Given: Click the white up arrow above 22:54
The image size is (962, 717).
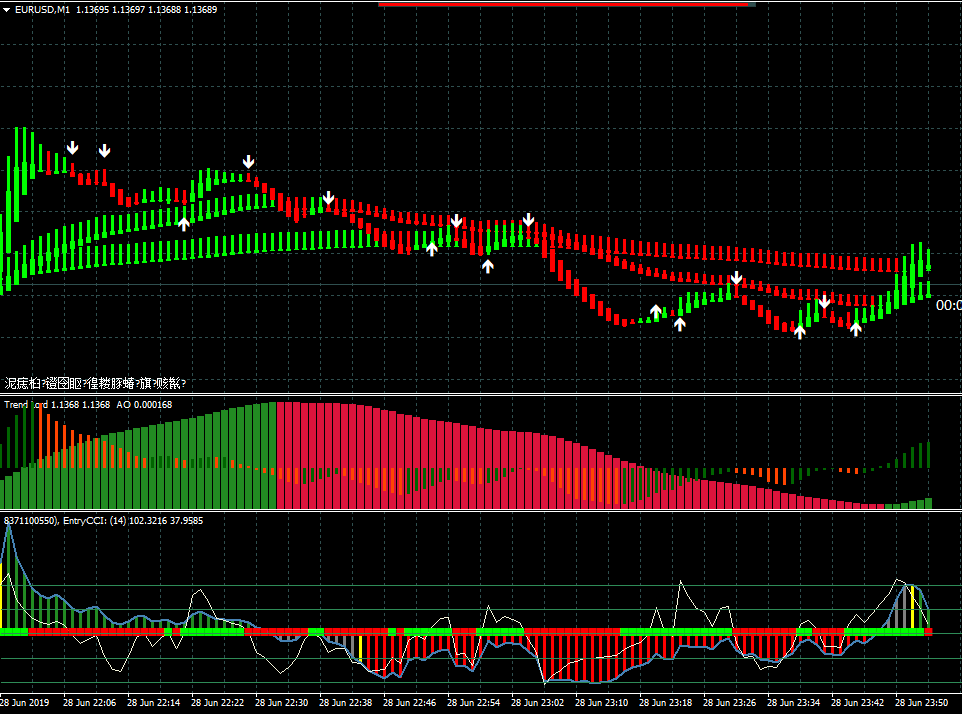Looking at the screenshot, I should pos(488,265).
